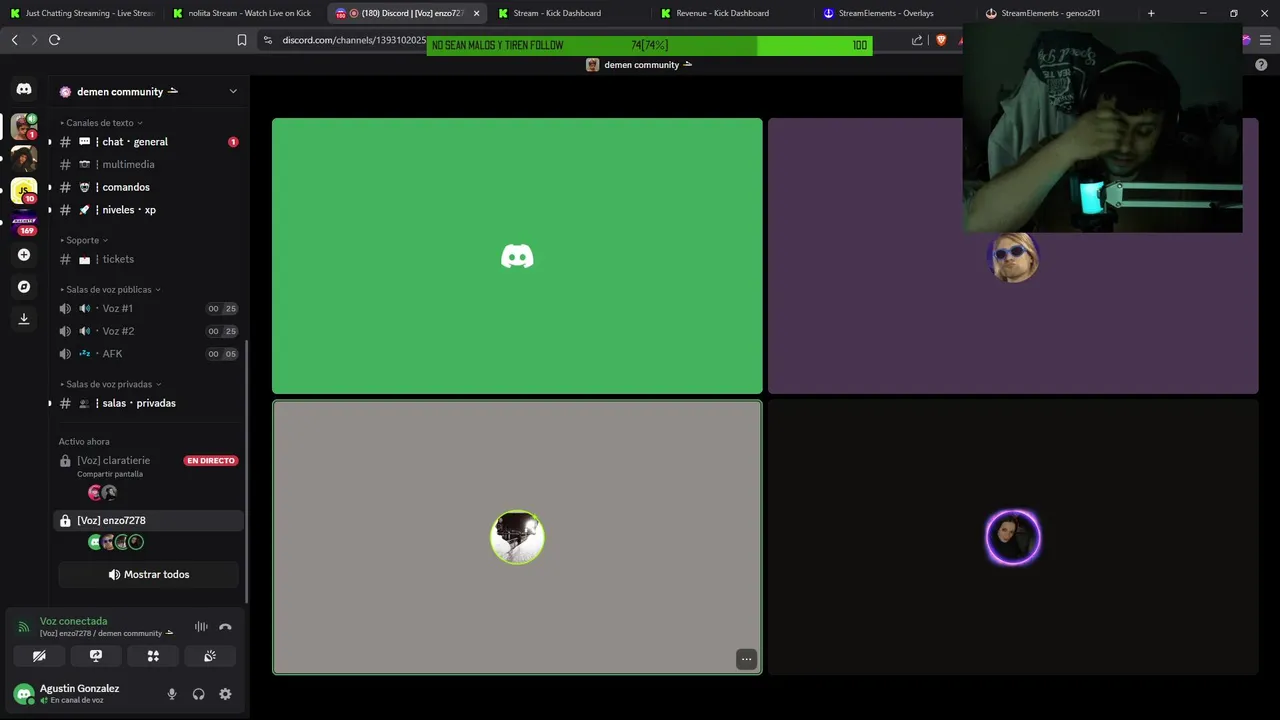Collapse Salas de voz públicas category
The width and height of the screenshot is (1280, 720).
(x=110, y=289)
